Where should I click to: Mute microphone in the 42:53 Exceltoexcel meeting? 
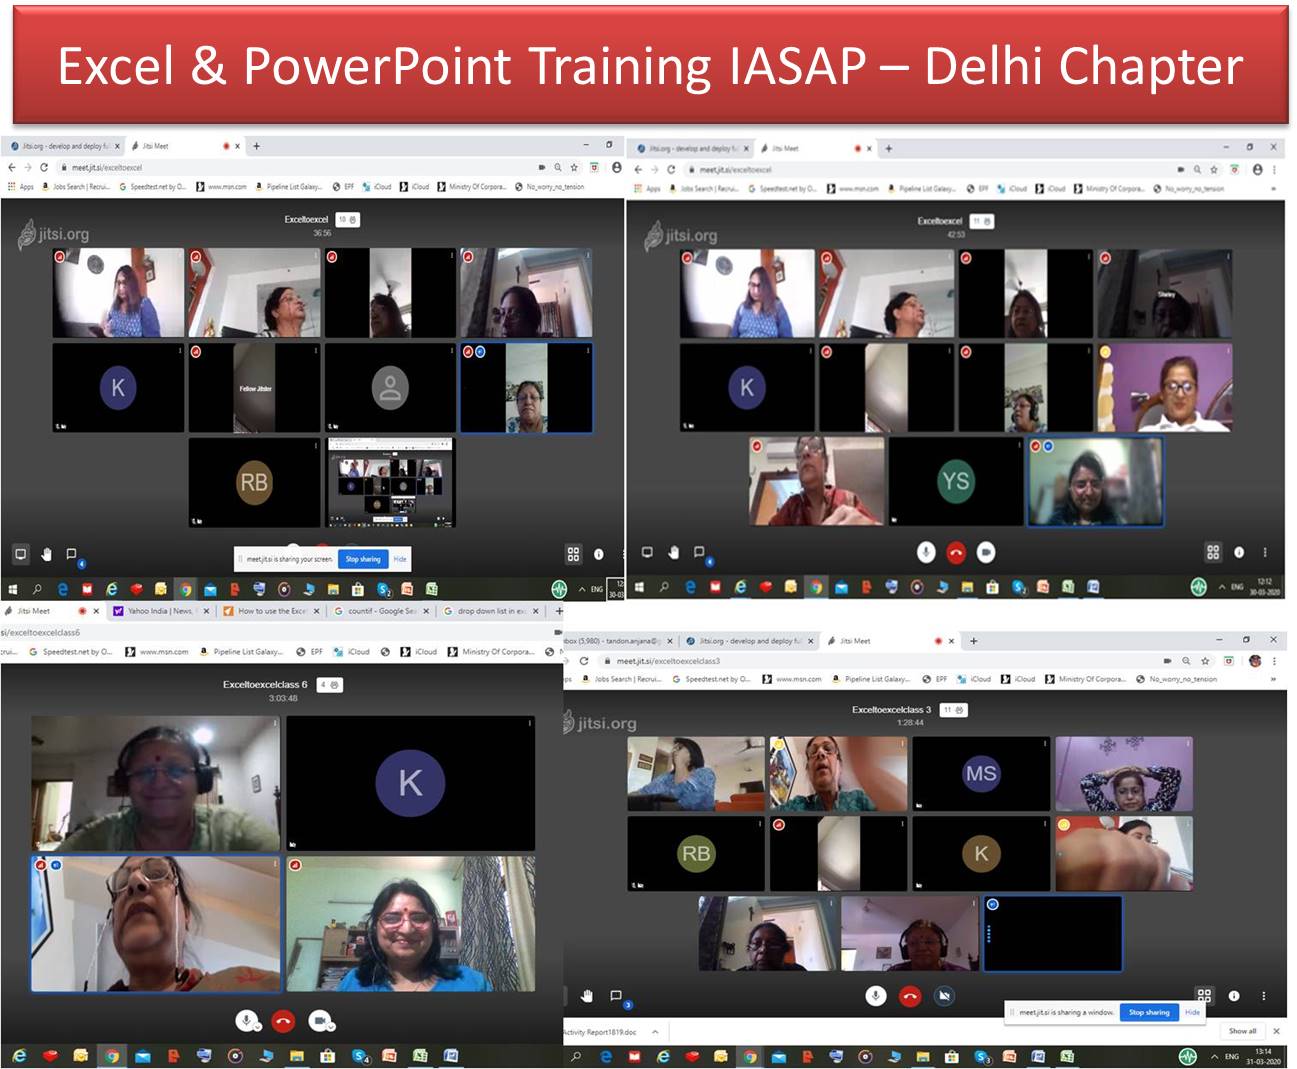click(926, 552)
